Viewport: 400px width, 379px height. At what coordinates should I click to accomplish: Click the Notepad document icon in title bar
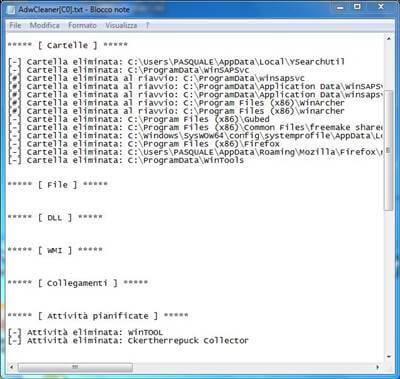point(12,9)
